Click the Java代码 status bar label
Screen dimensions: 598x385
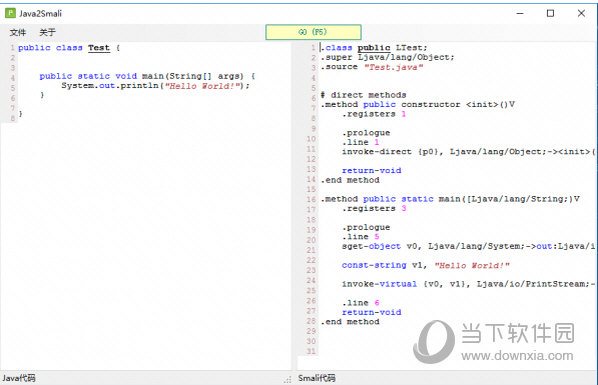pos(19,378)
